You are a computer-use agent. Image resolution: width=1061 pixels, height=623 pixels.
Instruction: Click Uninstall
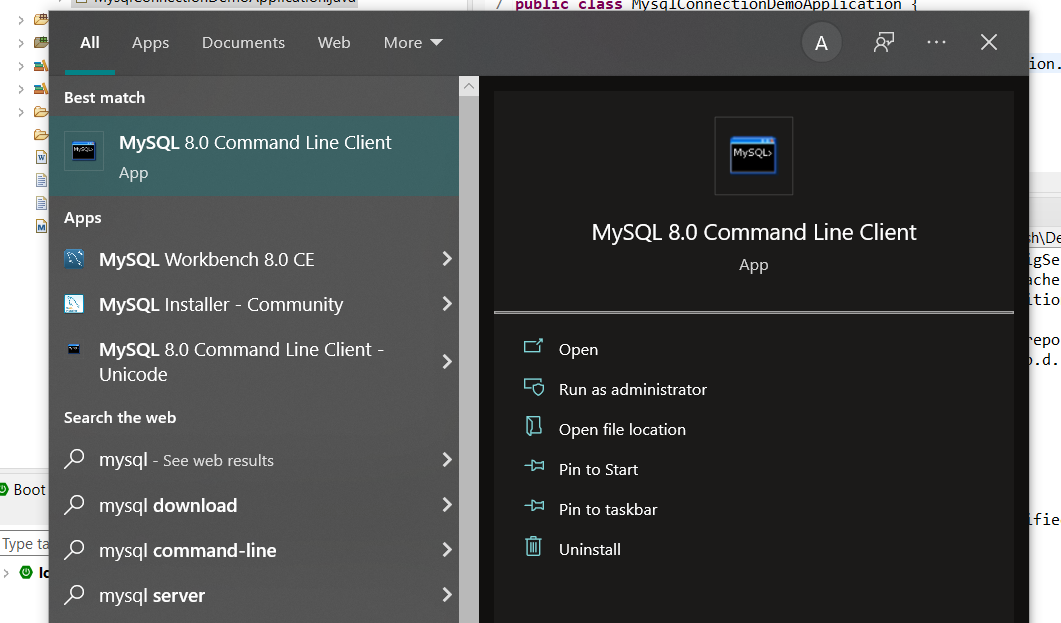coord(589,549)
